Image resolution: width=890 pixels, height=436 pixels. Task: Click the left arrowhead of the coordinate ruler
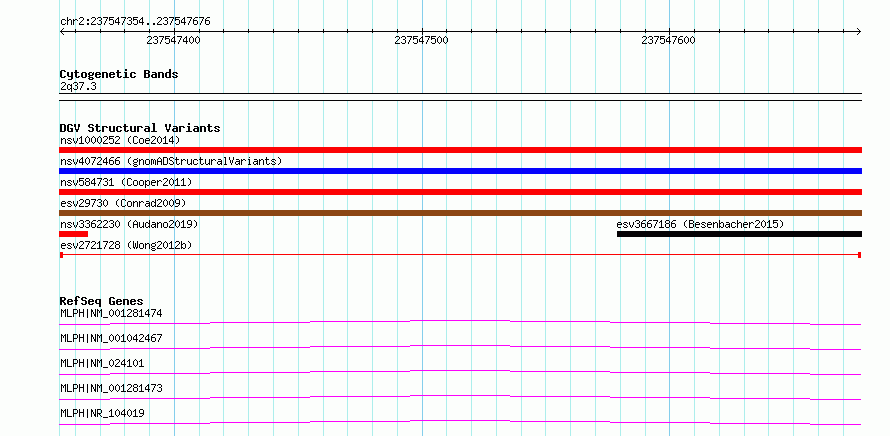pos(62,31)
